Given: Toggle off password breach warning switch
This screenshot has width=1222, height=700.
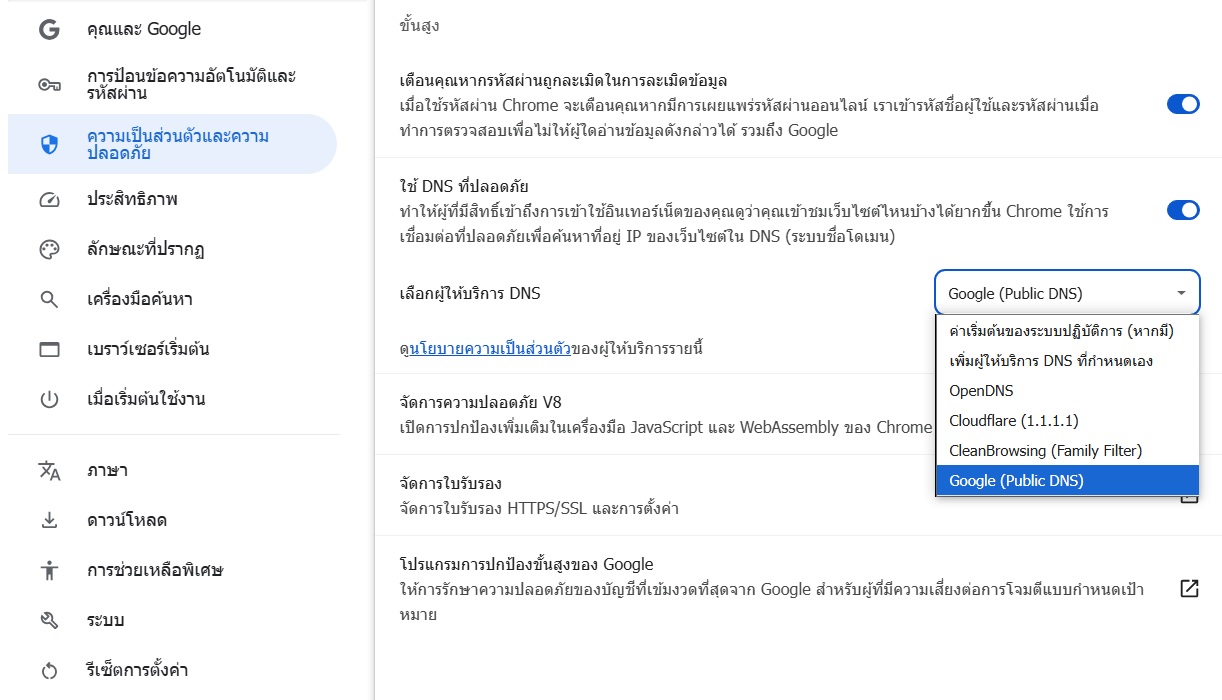Looking at the screenshot, I should click(1183, 104).
